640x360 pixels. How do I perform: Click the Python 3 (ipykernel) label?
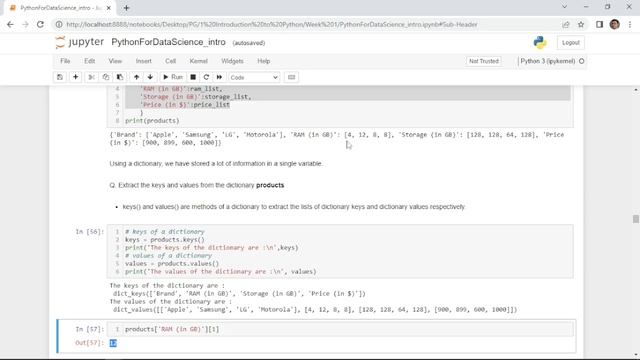tap(547, 61)
